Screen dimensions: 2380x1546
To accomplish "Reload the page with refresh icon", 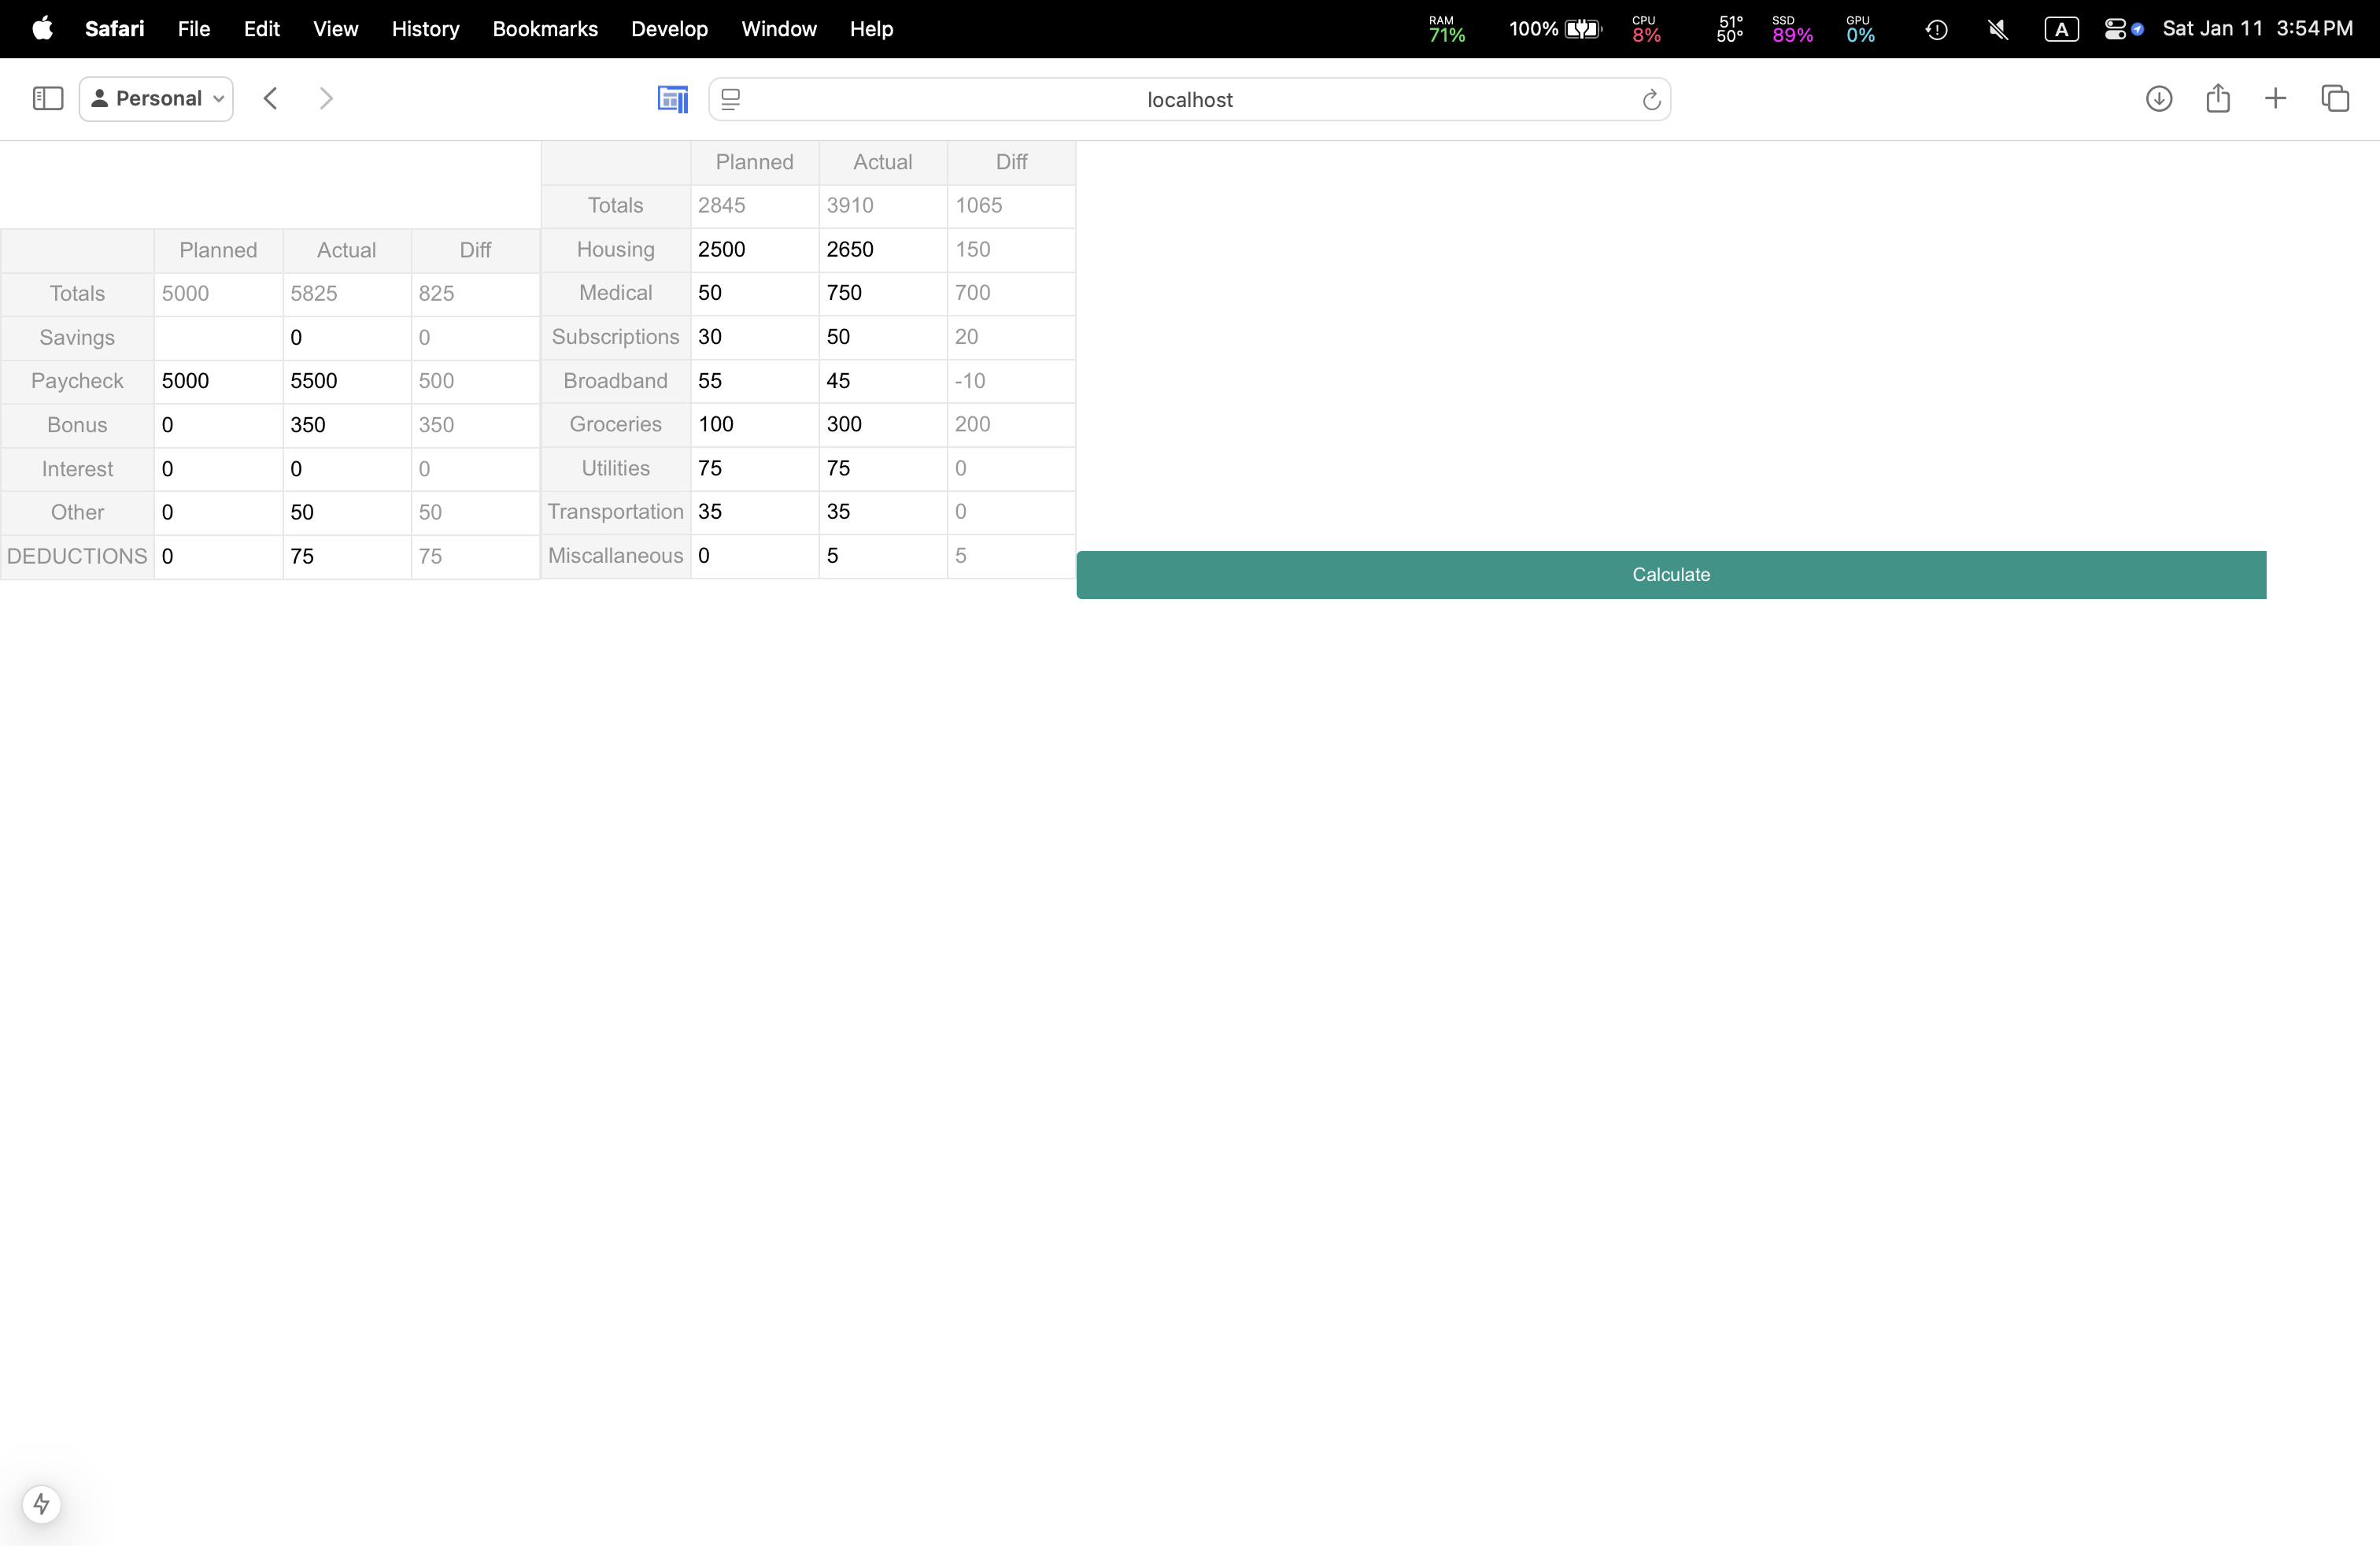I will click(x=1651, y=99).
